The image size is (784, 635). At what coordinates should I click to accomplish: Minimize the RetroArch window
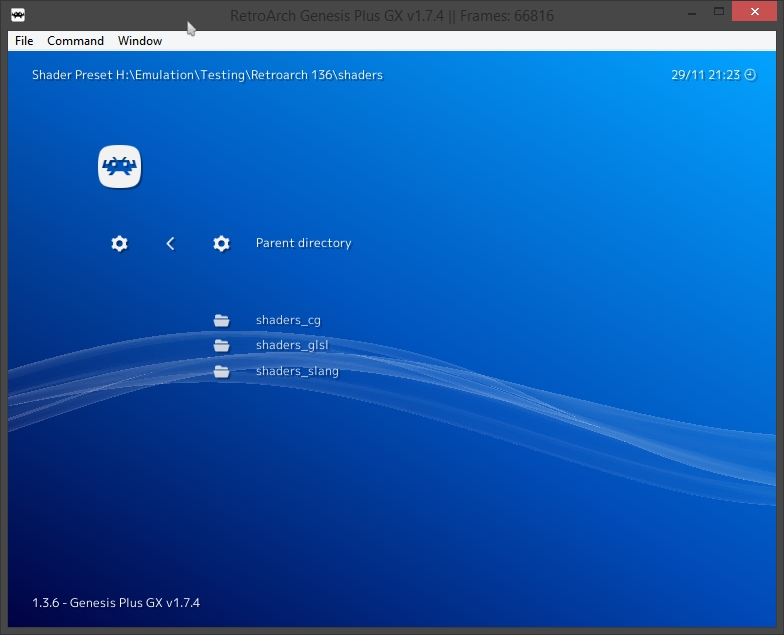point(692,13)
